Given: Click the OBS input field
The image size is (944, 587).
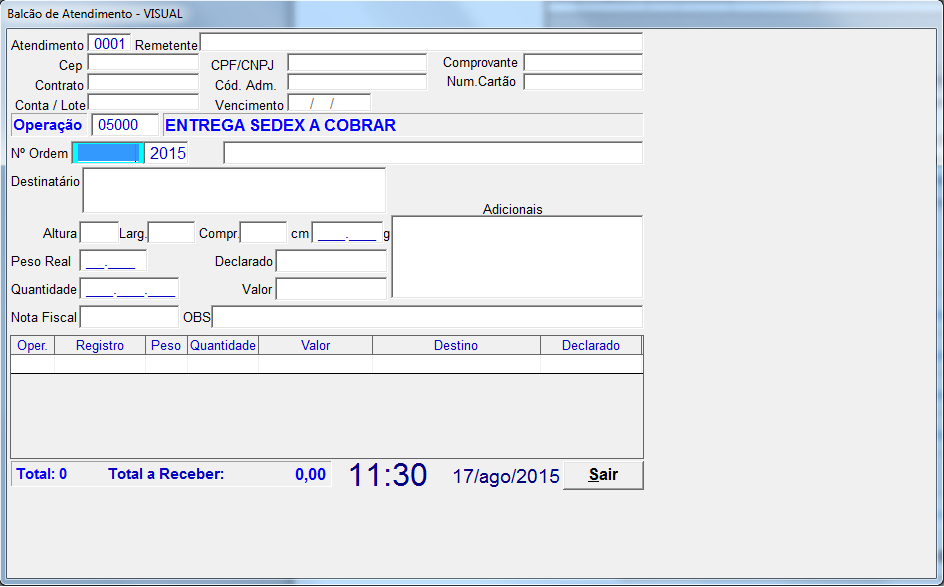Looking at the screenshot, I should pyautogui.click(x=427, y=317).
